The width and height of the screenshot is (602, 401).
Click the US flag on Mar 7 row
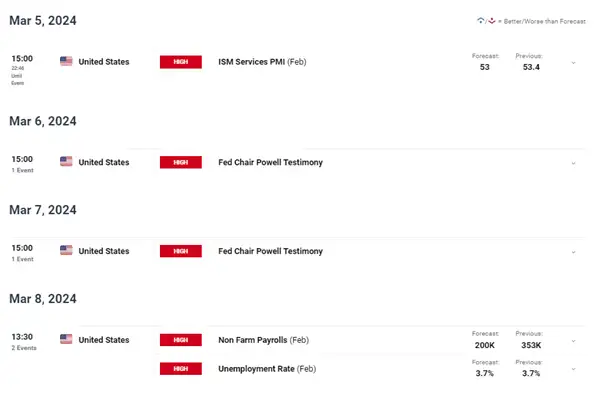coord(66,251)
